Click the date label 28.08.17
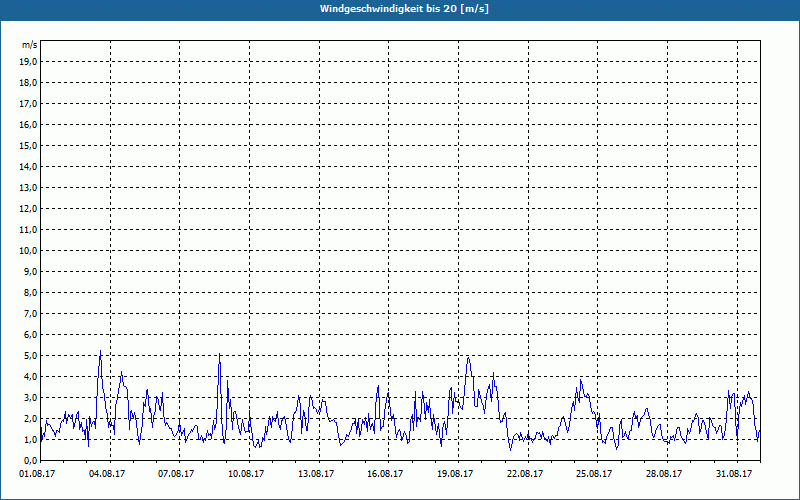This screenshot has width=800, height=500. pyautogui.click(x=664, y=474)
